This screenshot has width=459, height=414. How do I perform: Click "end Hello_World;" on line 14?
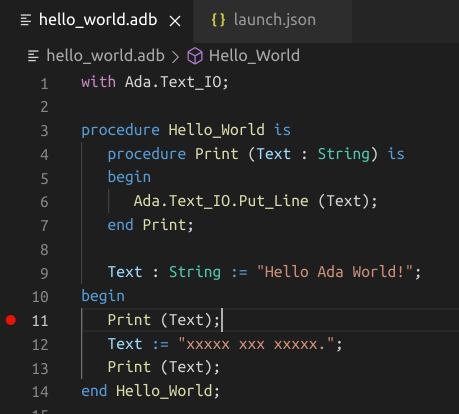click(x=151, y=391)
